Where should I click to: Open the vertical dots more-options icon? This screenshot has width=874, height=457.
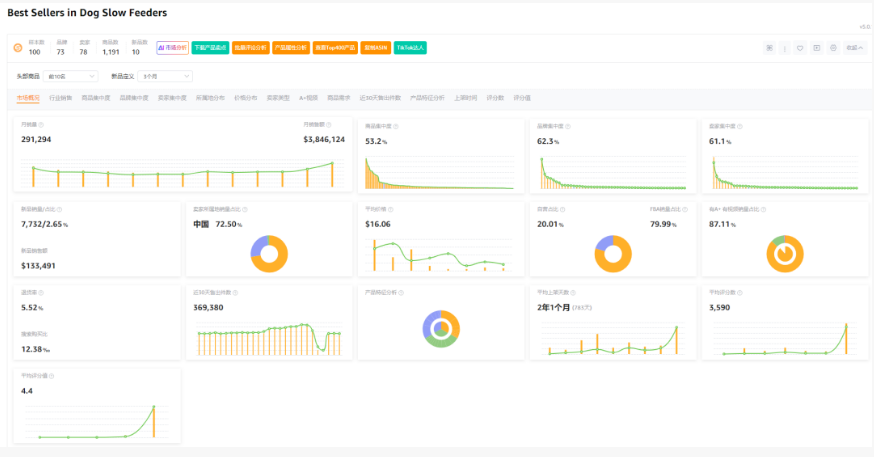point(784,48)
